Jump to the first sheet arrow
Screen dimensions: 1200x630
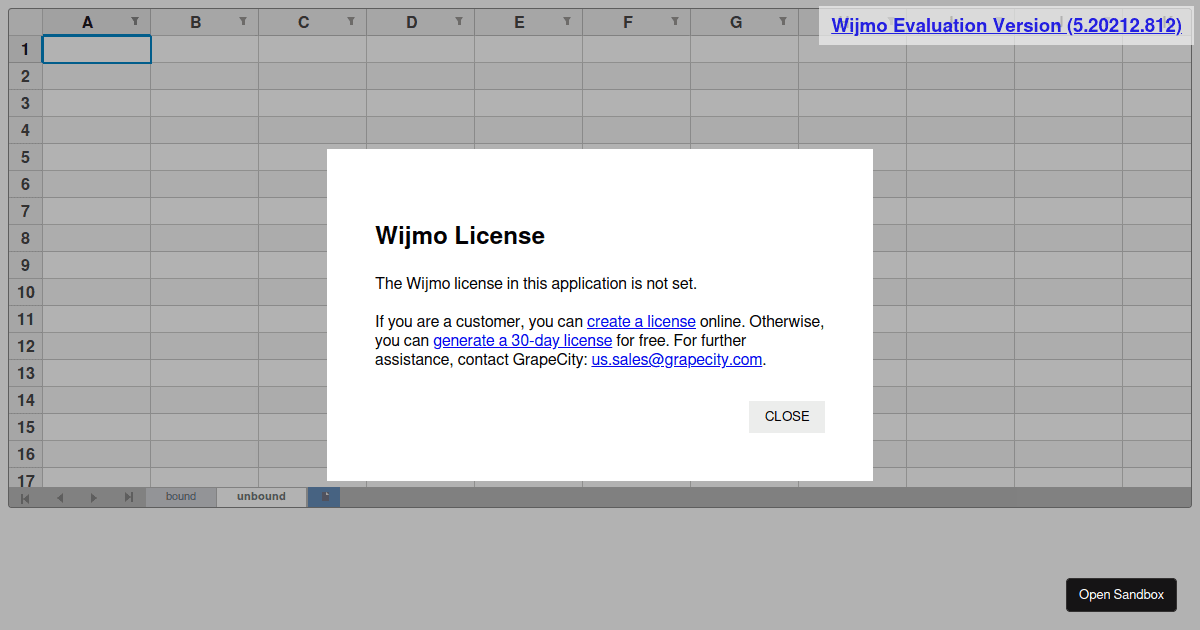click(24, 497)
